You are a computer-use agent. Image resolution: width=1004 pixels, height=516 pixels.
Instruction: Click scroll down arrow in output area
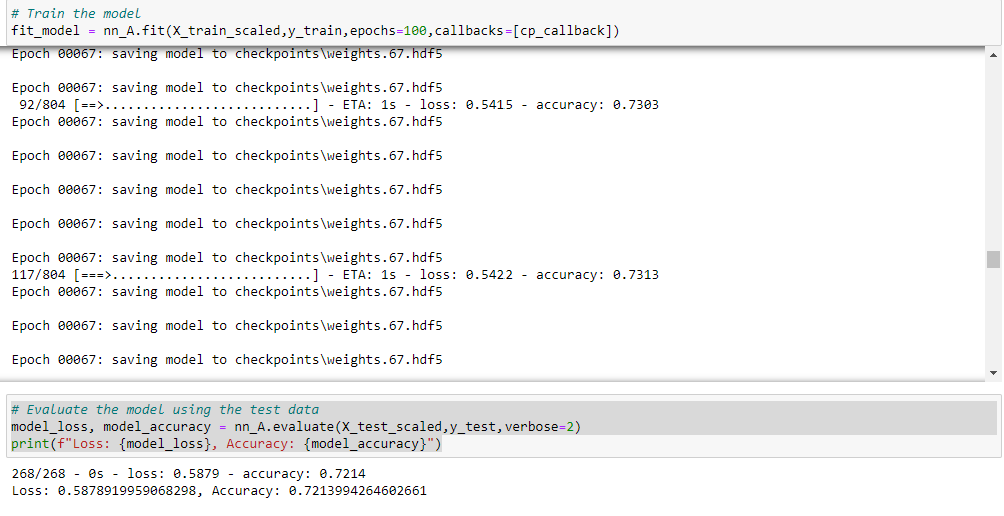pos(993,373)
